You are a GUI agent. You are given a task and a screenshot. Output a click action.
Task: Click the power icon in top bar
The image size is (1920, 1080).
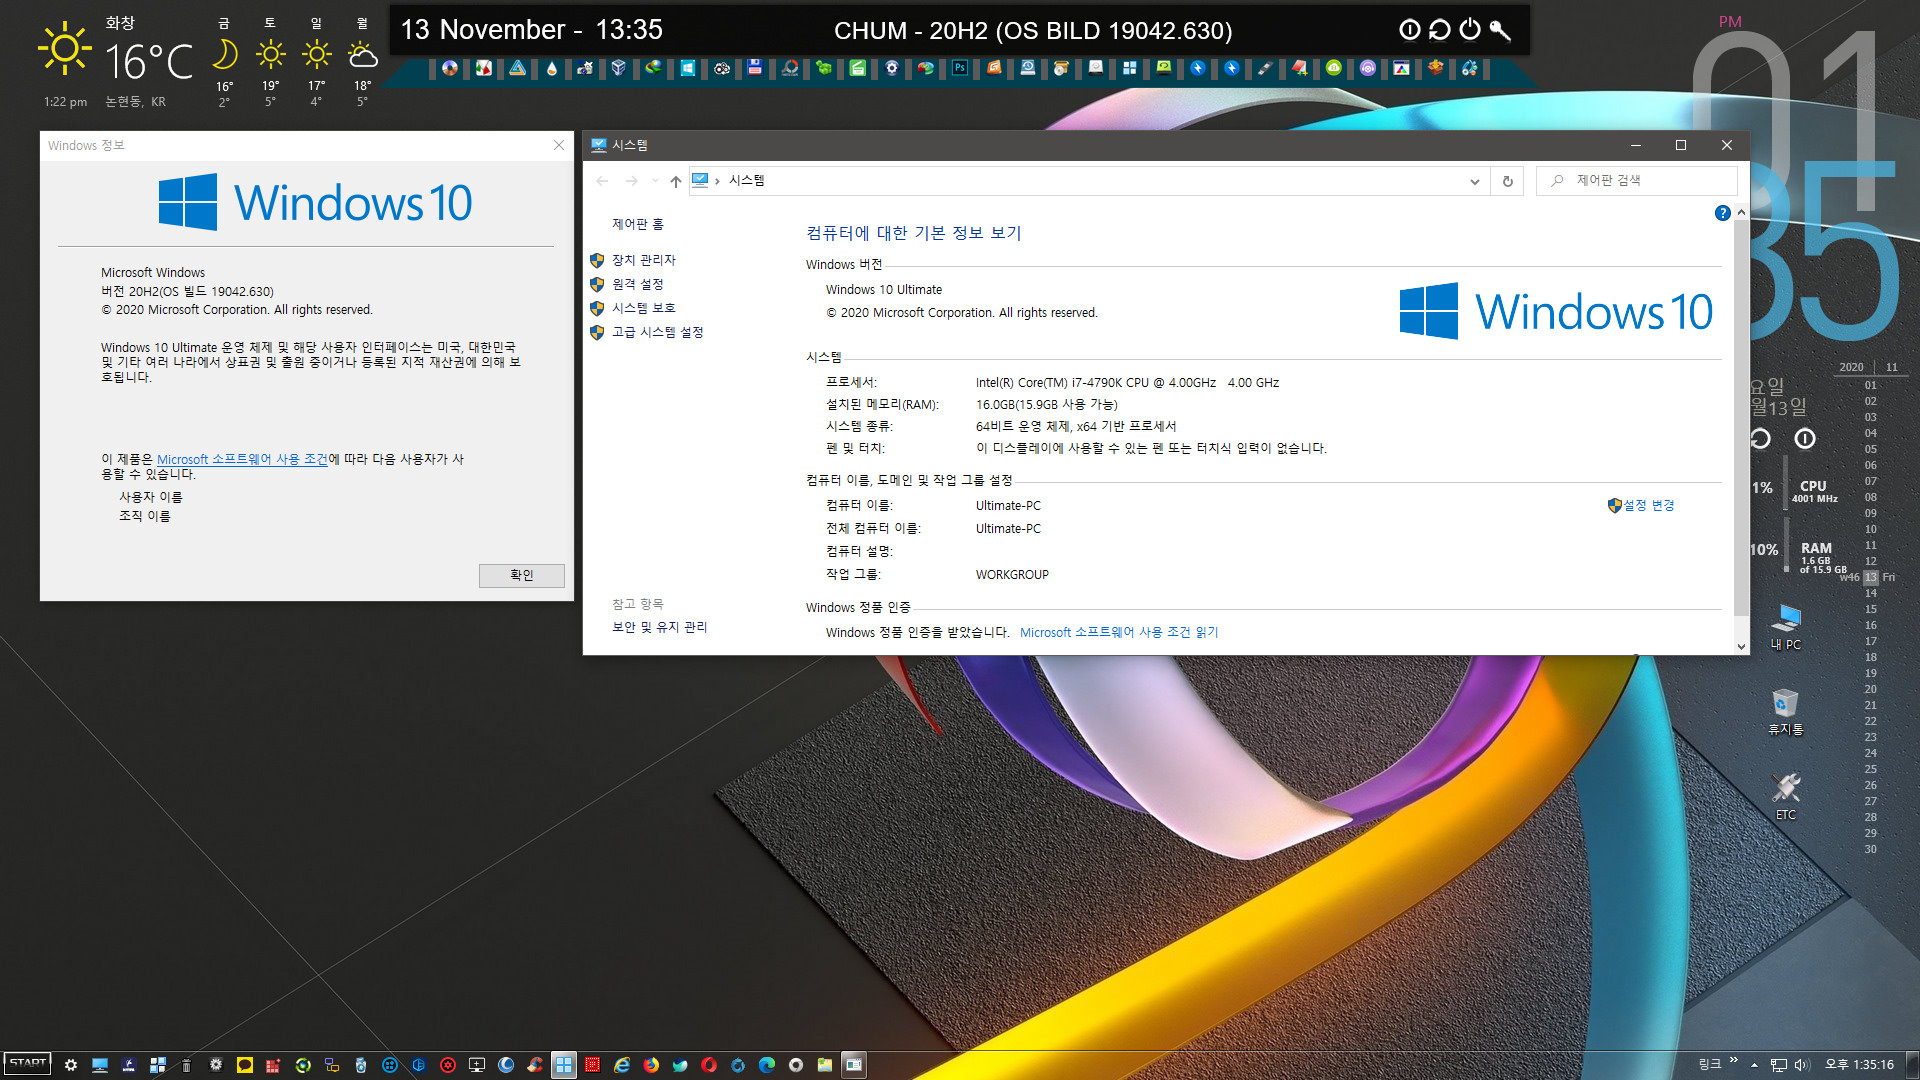1469,30
